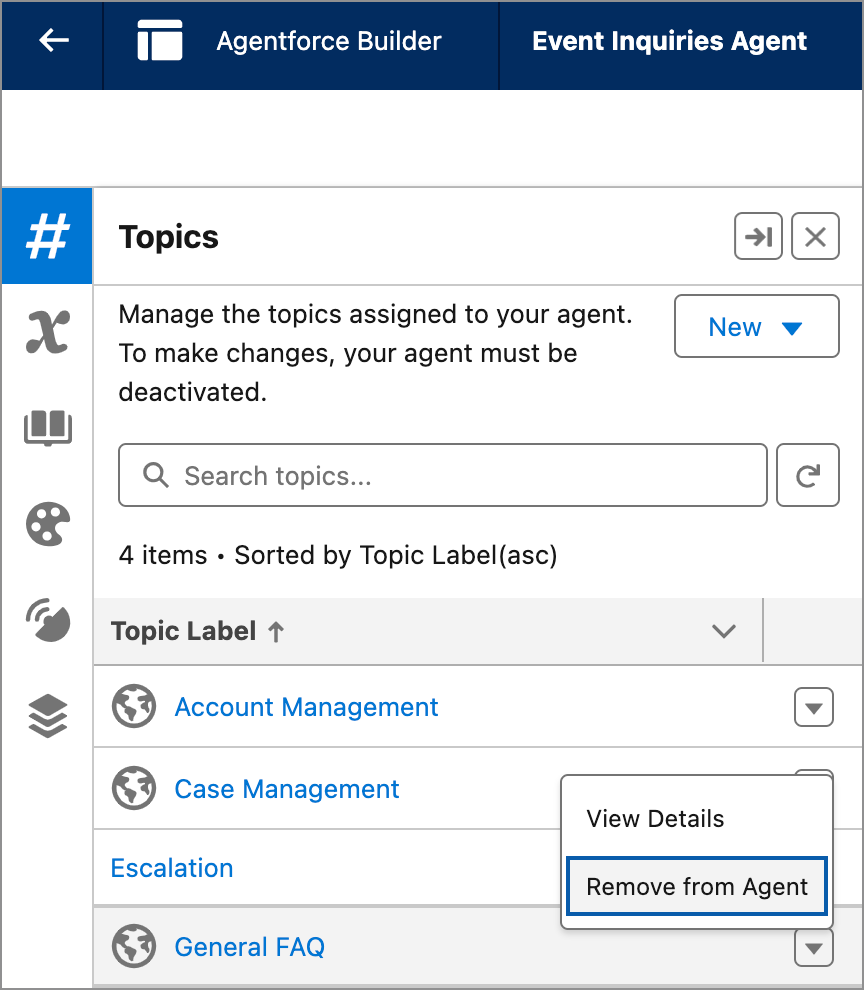Collapse Topics panel with arrow-to-bar button
The image size is (864, 990).
click(x=759, y=237)
